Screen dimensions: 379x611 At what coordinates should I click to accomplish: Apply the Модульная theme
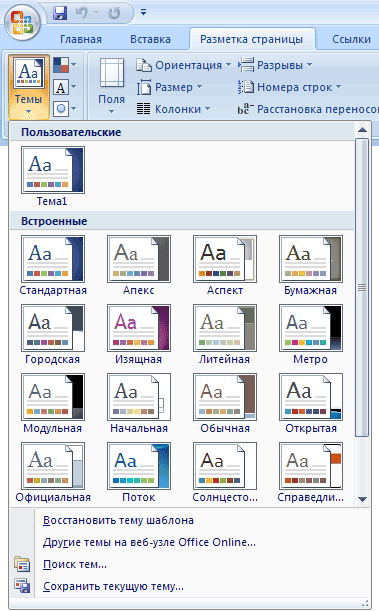[53, 403]
